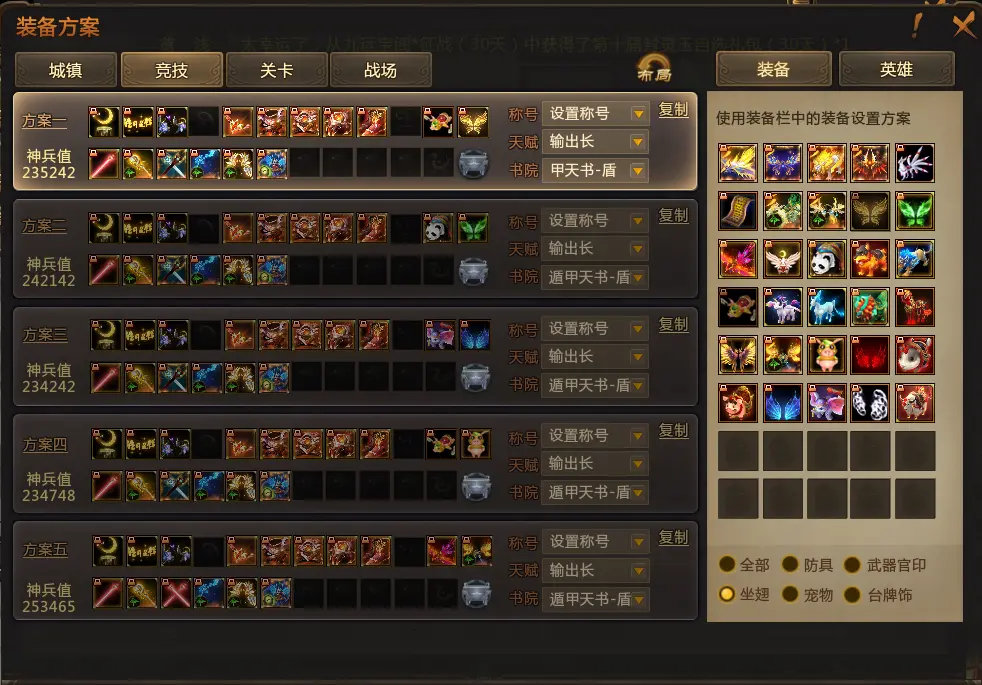Choose the scroll item icon in grid
Image resolution: width=982 pixels, height=685 pixels.
click(x=738, y=211)
